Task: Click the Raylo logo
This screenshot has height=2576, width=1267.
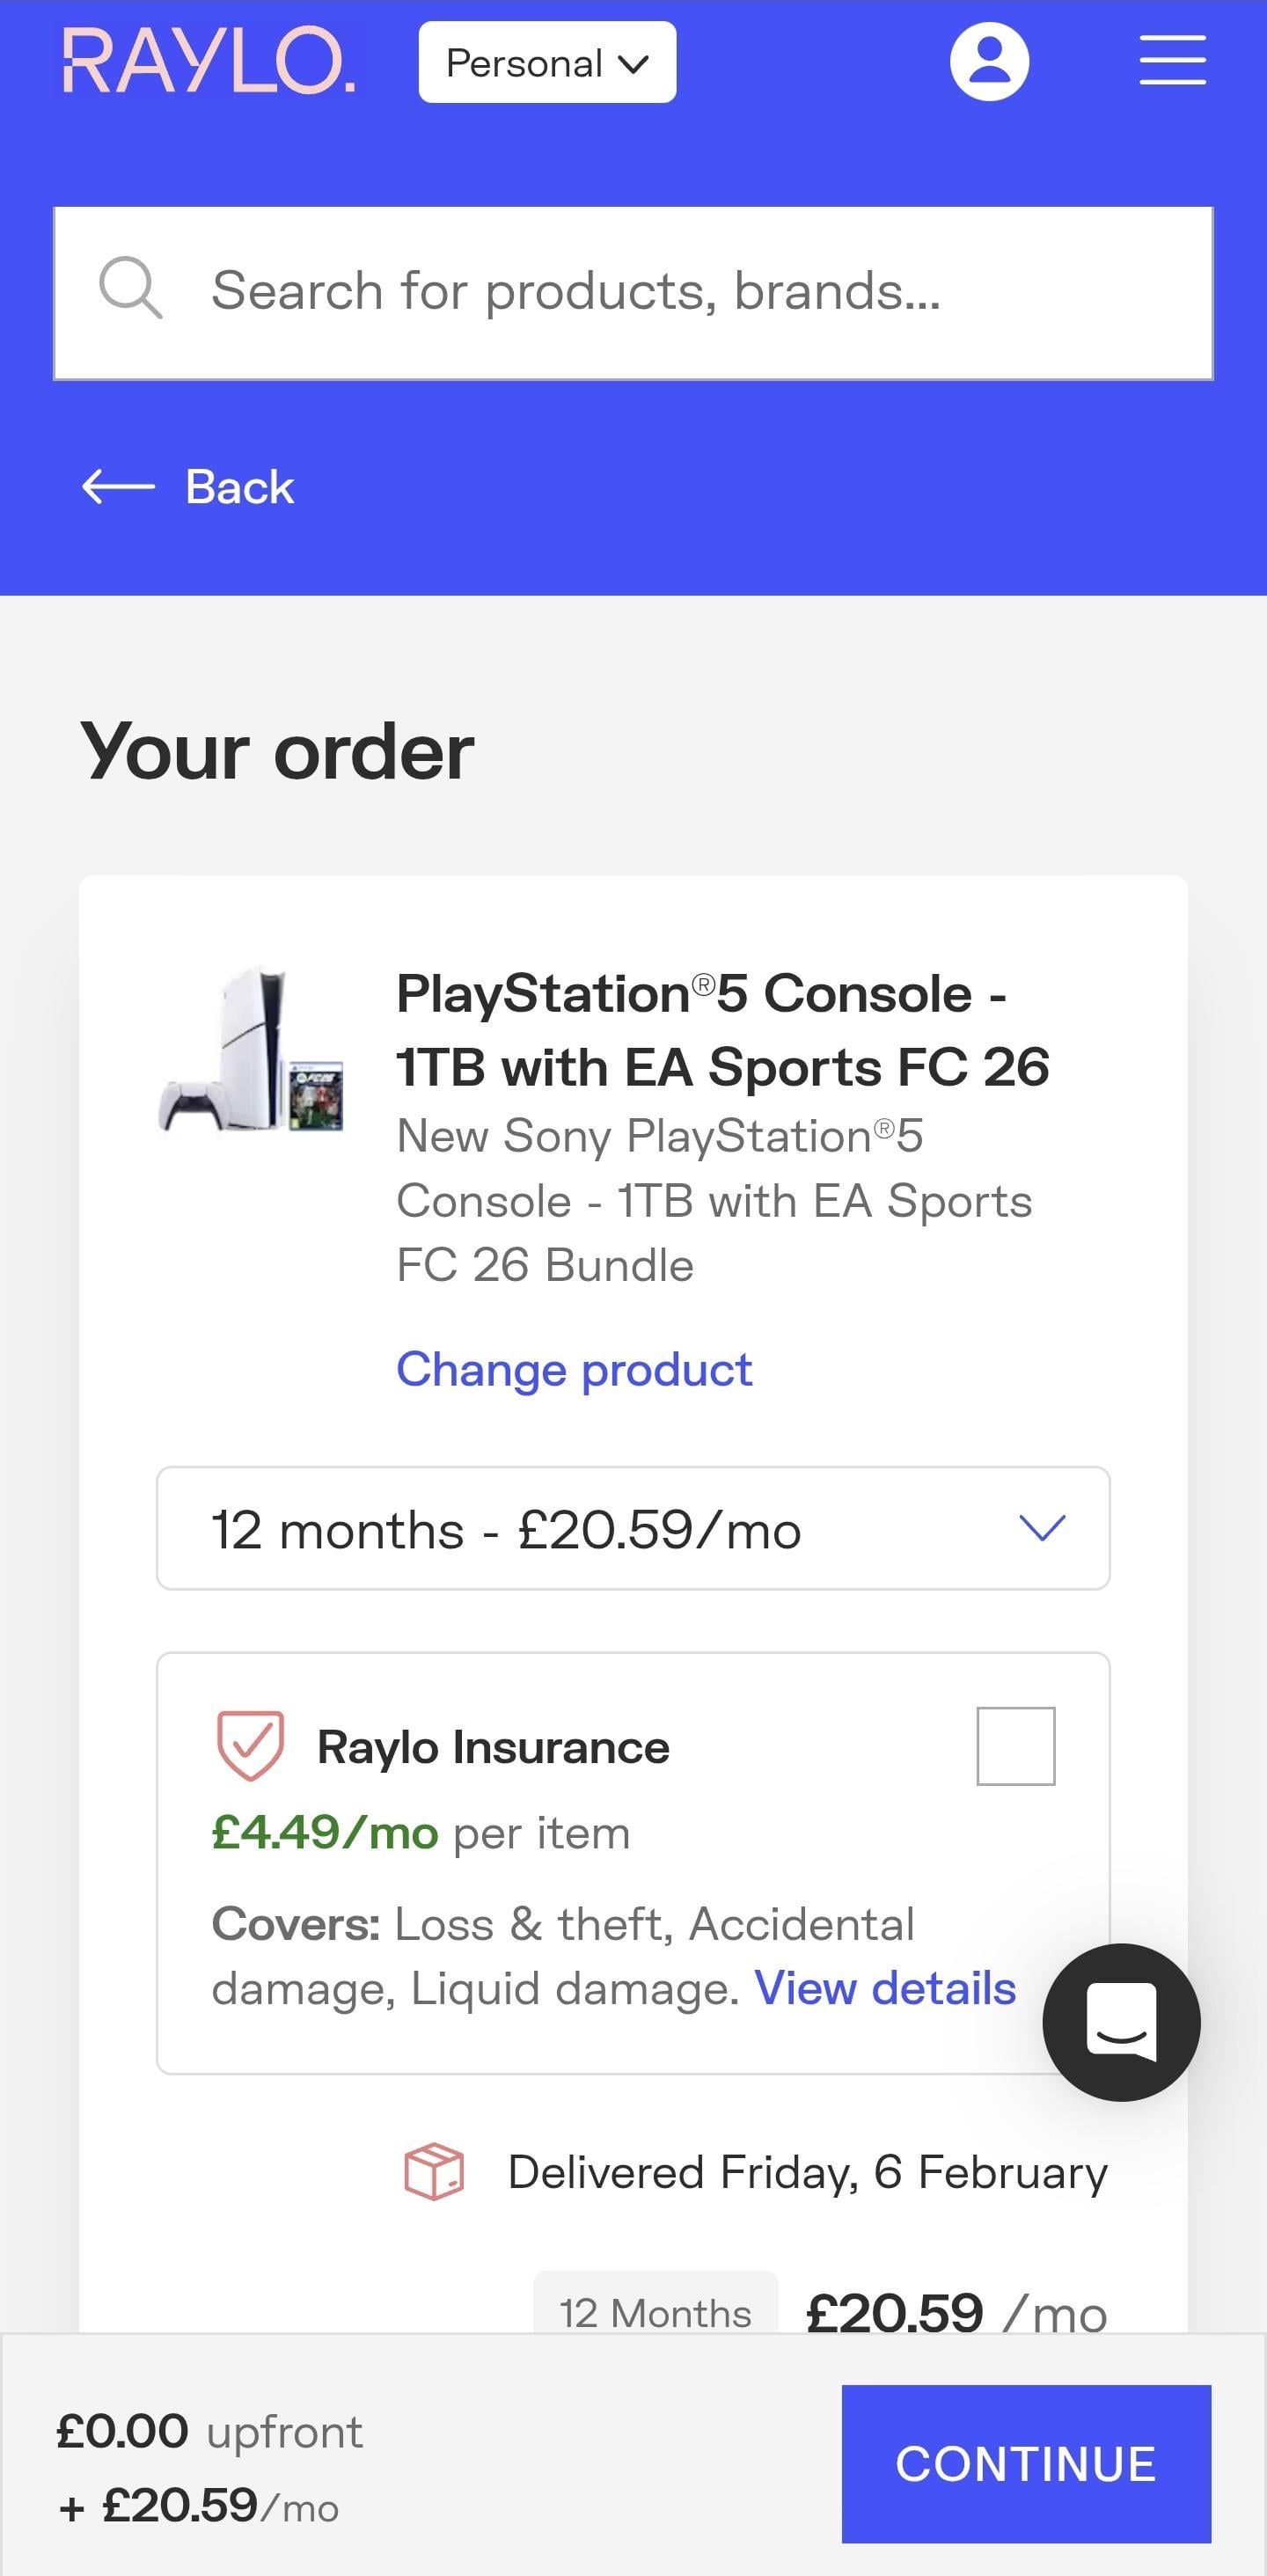Action: (x=209, y=62)
